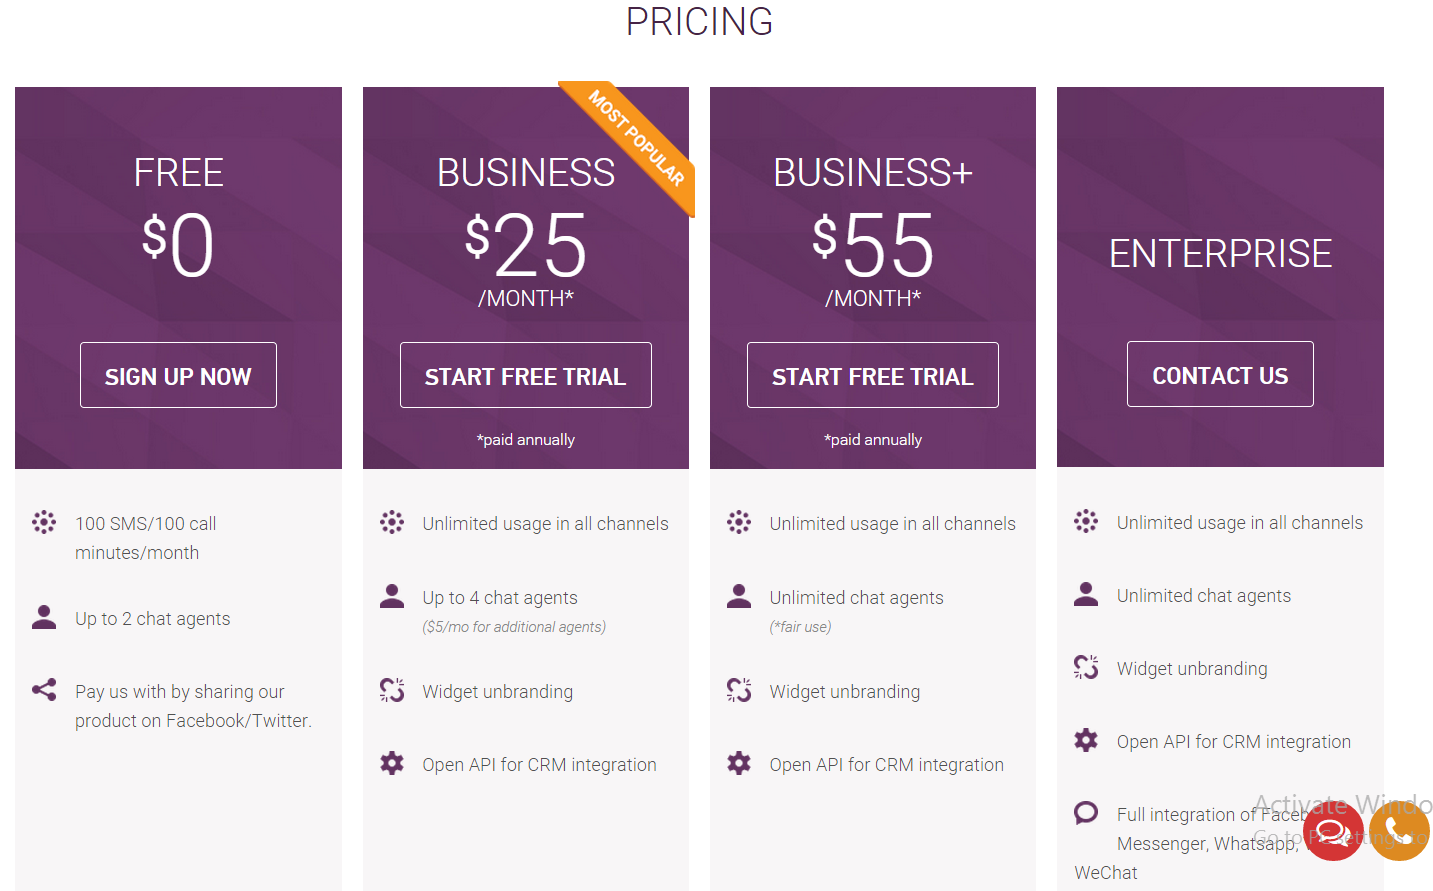This screenshot has width=1433, height=891.
Task: Click the Pricing heading
Action: 700,21
